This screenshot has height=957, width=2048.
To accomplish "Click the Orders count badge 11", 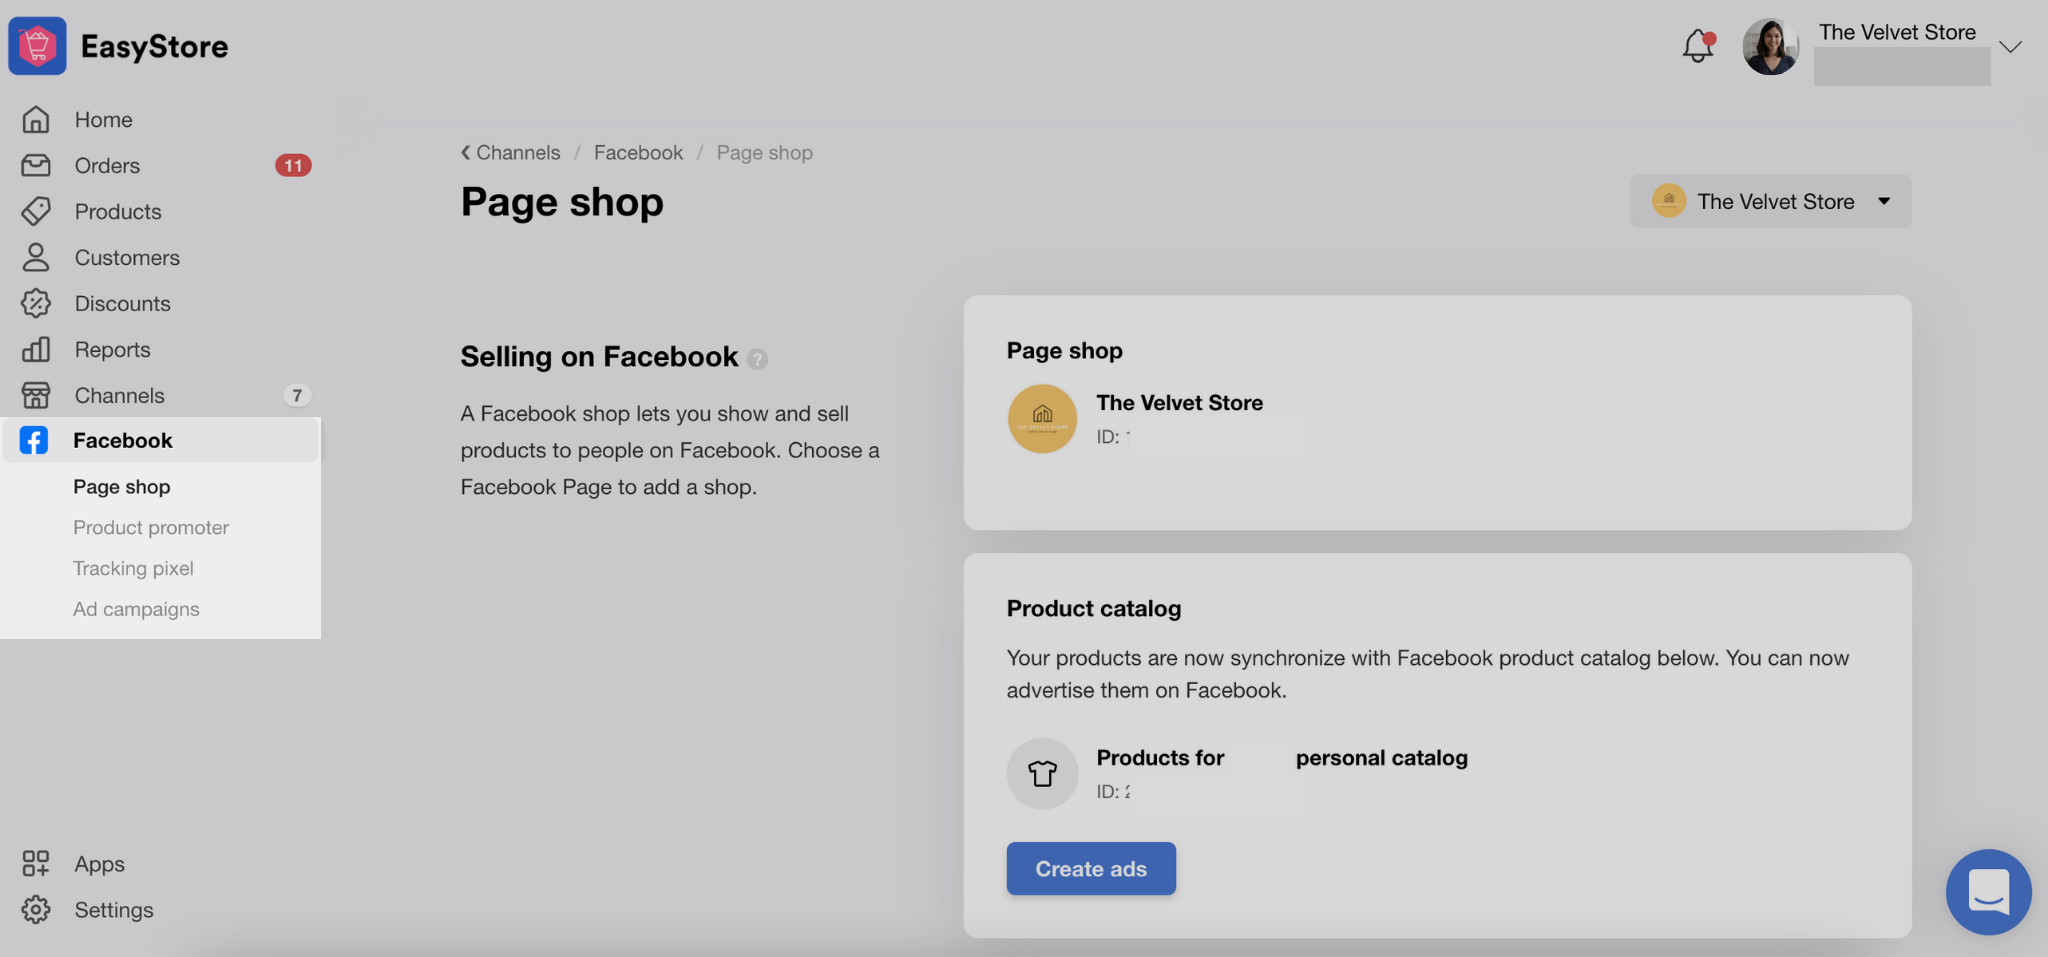I will coord(293,165).
